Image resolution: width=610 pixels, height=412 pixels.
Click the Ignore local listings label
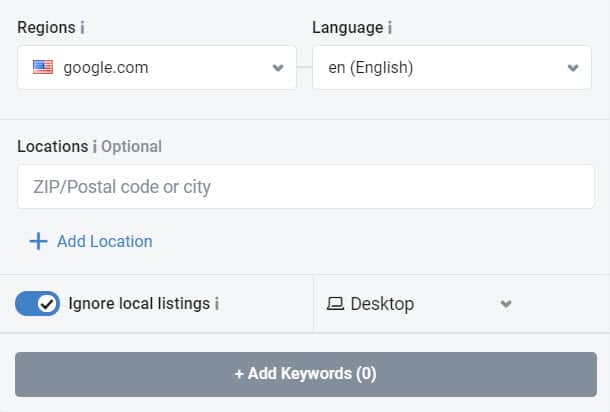pos(138,304)
